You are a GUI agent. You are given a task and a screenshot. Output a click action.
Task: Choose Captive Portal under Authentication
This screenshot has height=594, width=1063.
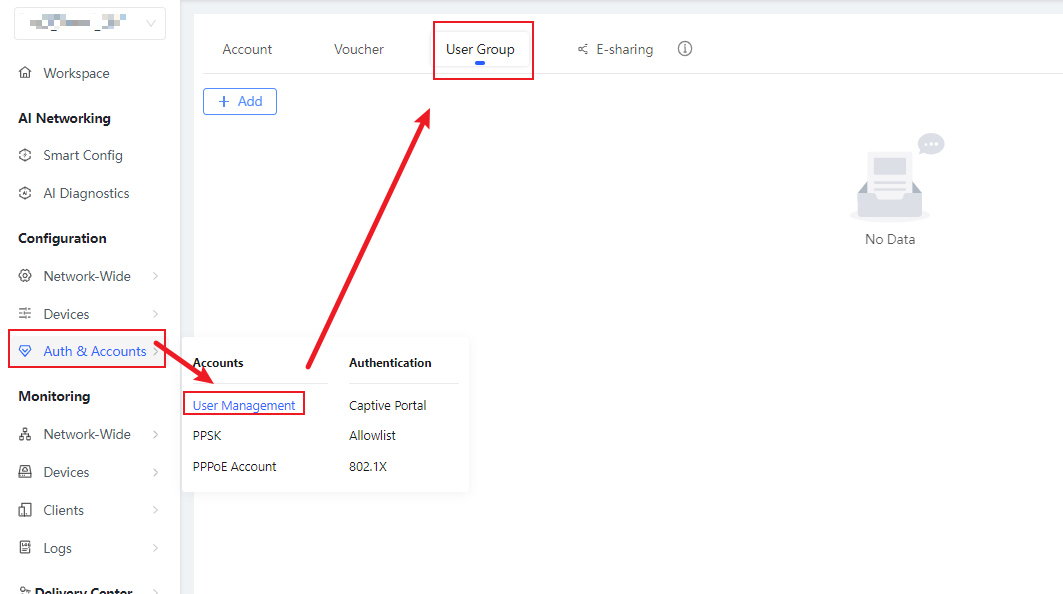388,405
